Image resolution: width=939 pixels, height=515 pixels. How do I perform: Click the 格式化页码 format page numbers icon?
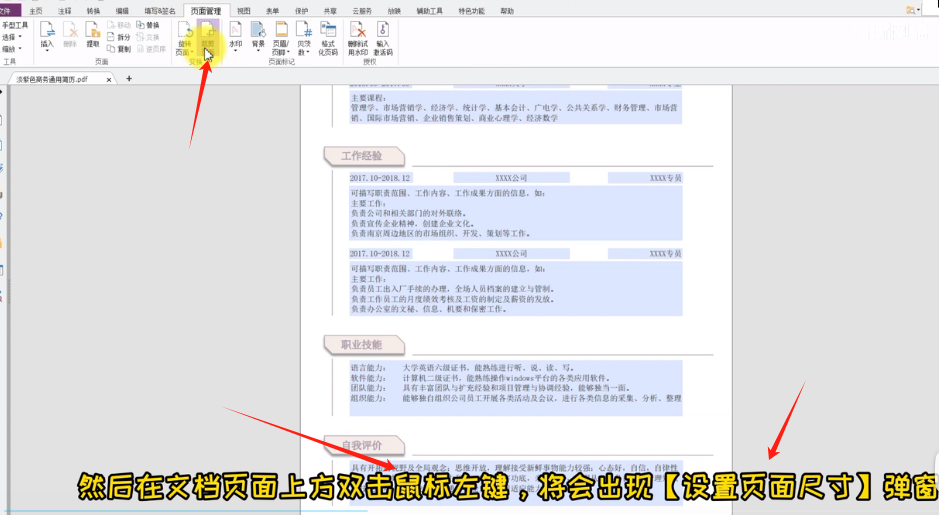[328, 38]
